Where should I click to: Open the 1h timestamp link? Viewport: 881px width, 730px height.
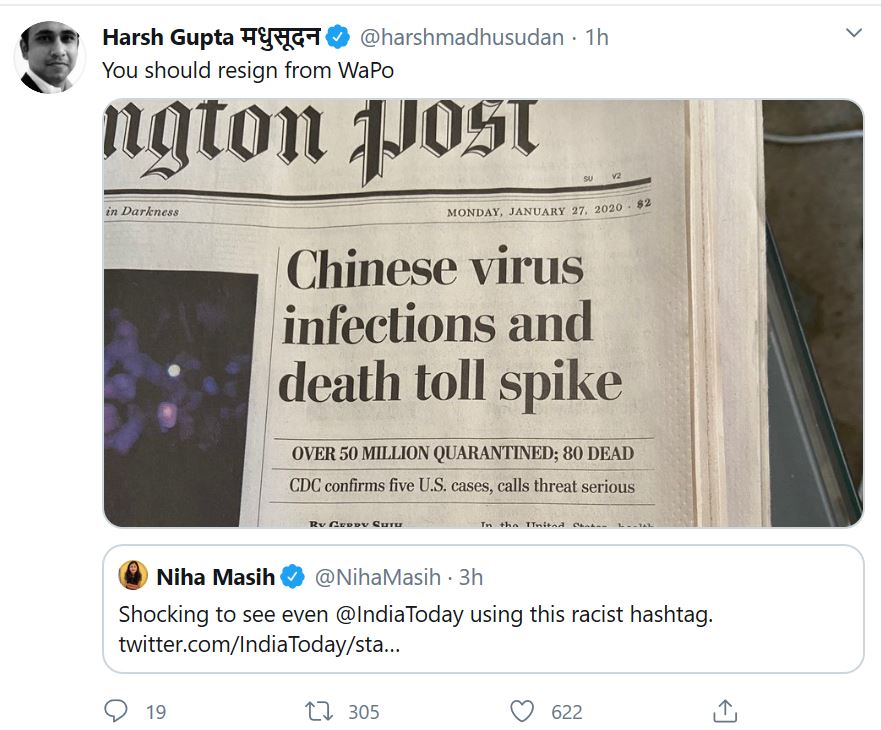click(597, 38)
